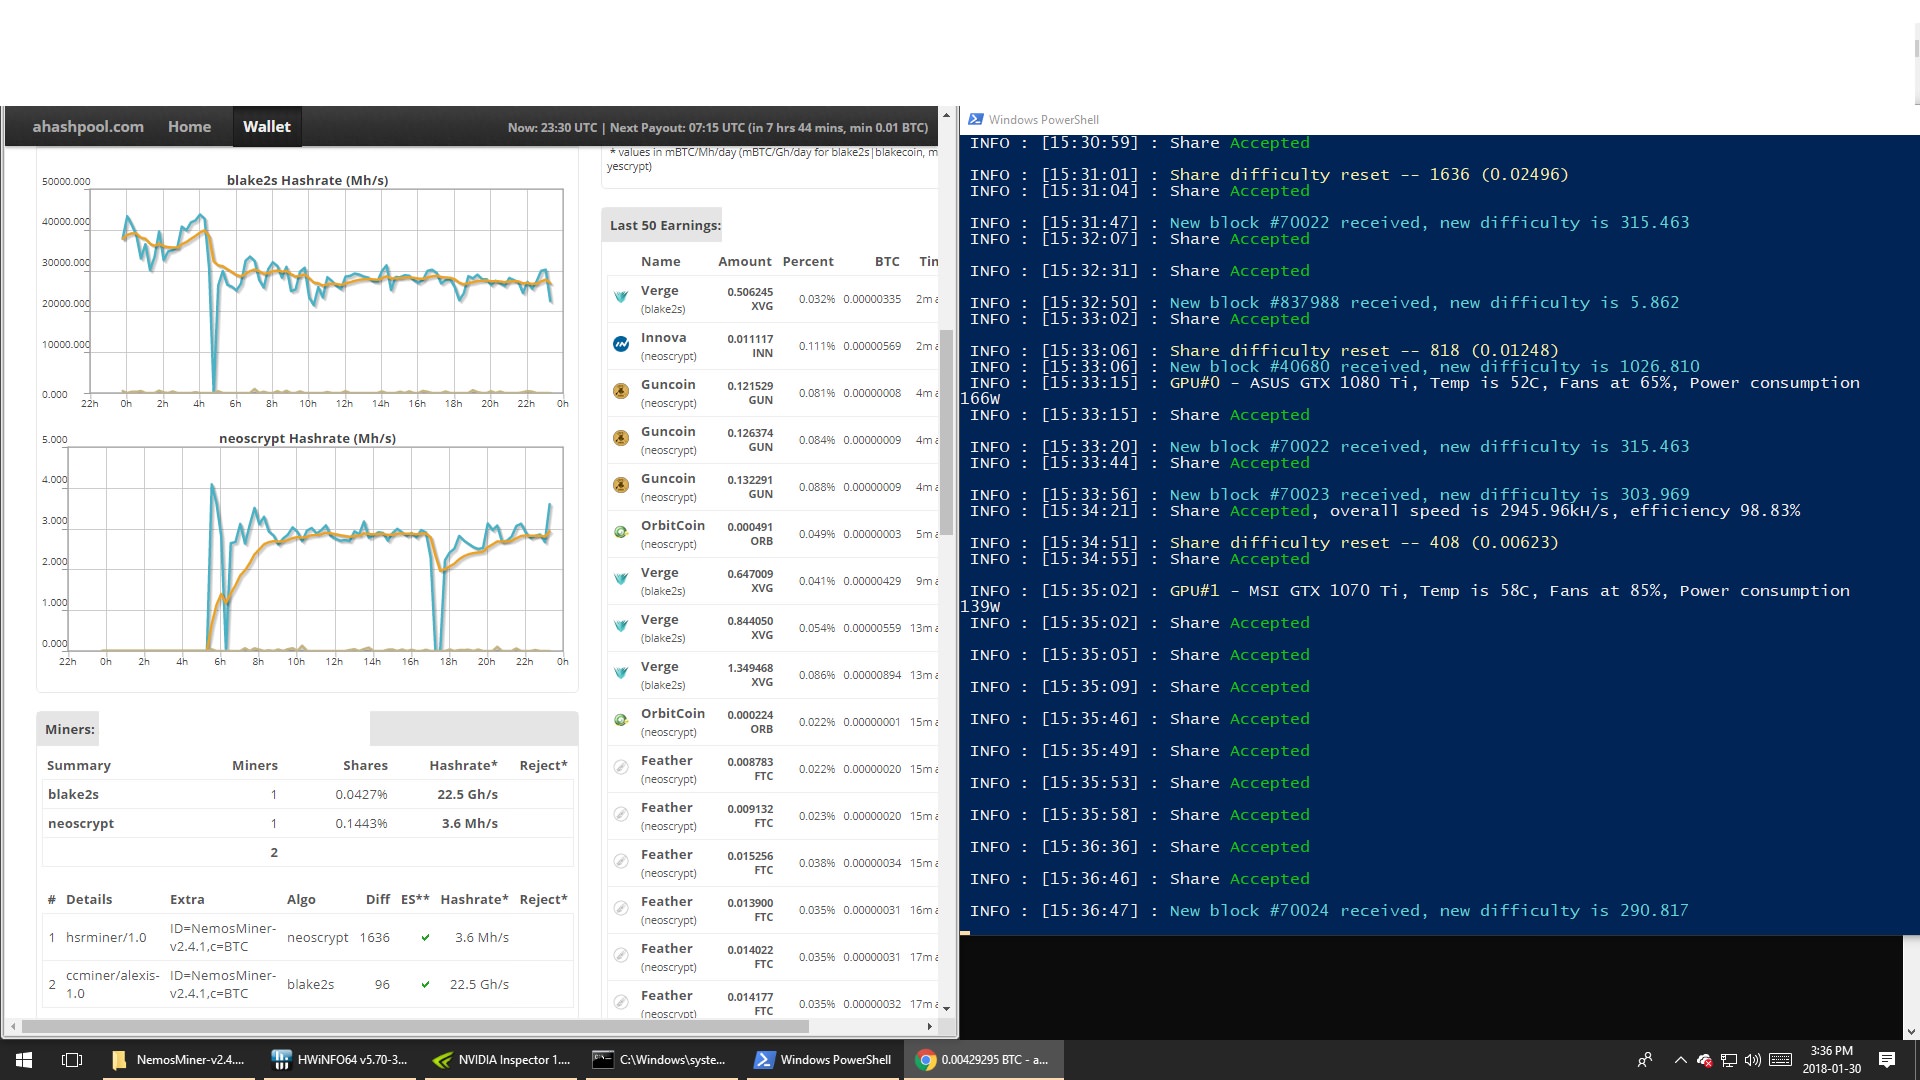Open the Action Center notifications icon

pyautogui.click(x=1887, y=1060)
